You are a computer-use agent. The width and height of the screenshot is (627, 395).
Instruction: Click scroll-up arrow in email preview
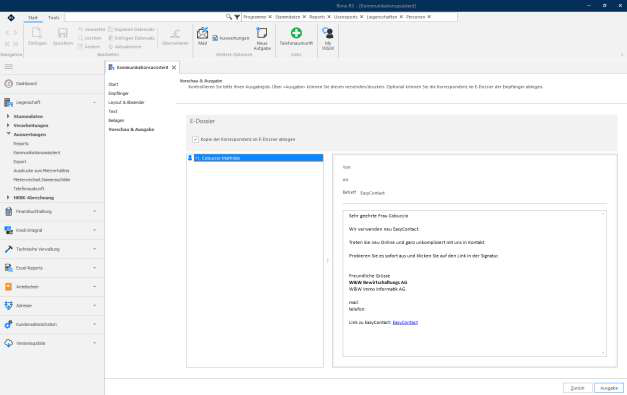(x=603, y=214)
